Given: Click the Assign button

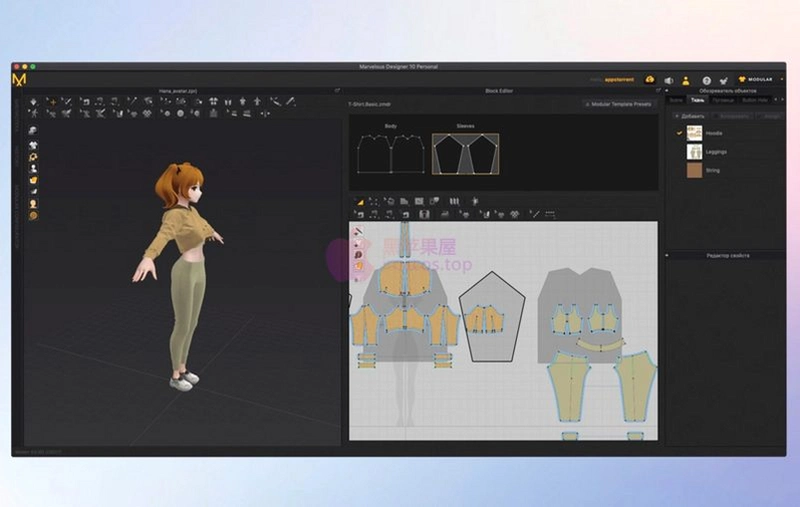Looking at the screenshot, I should [771, 116].
